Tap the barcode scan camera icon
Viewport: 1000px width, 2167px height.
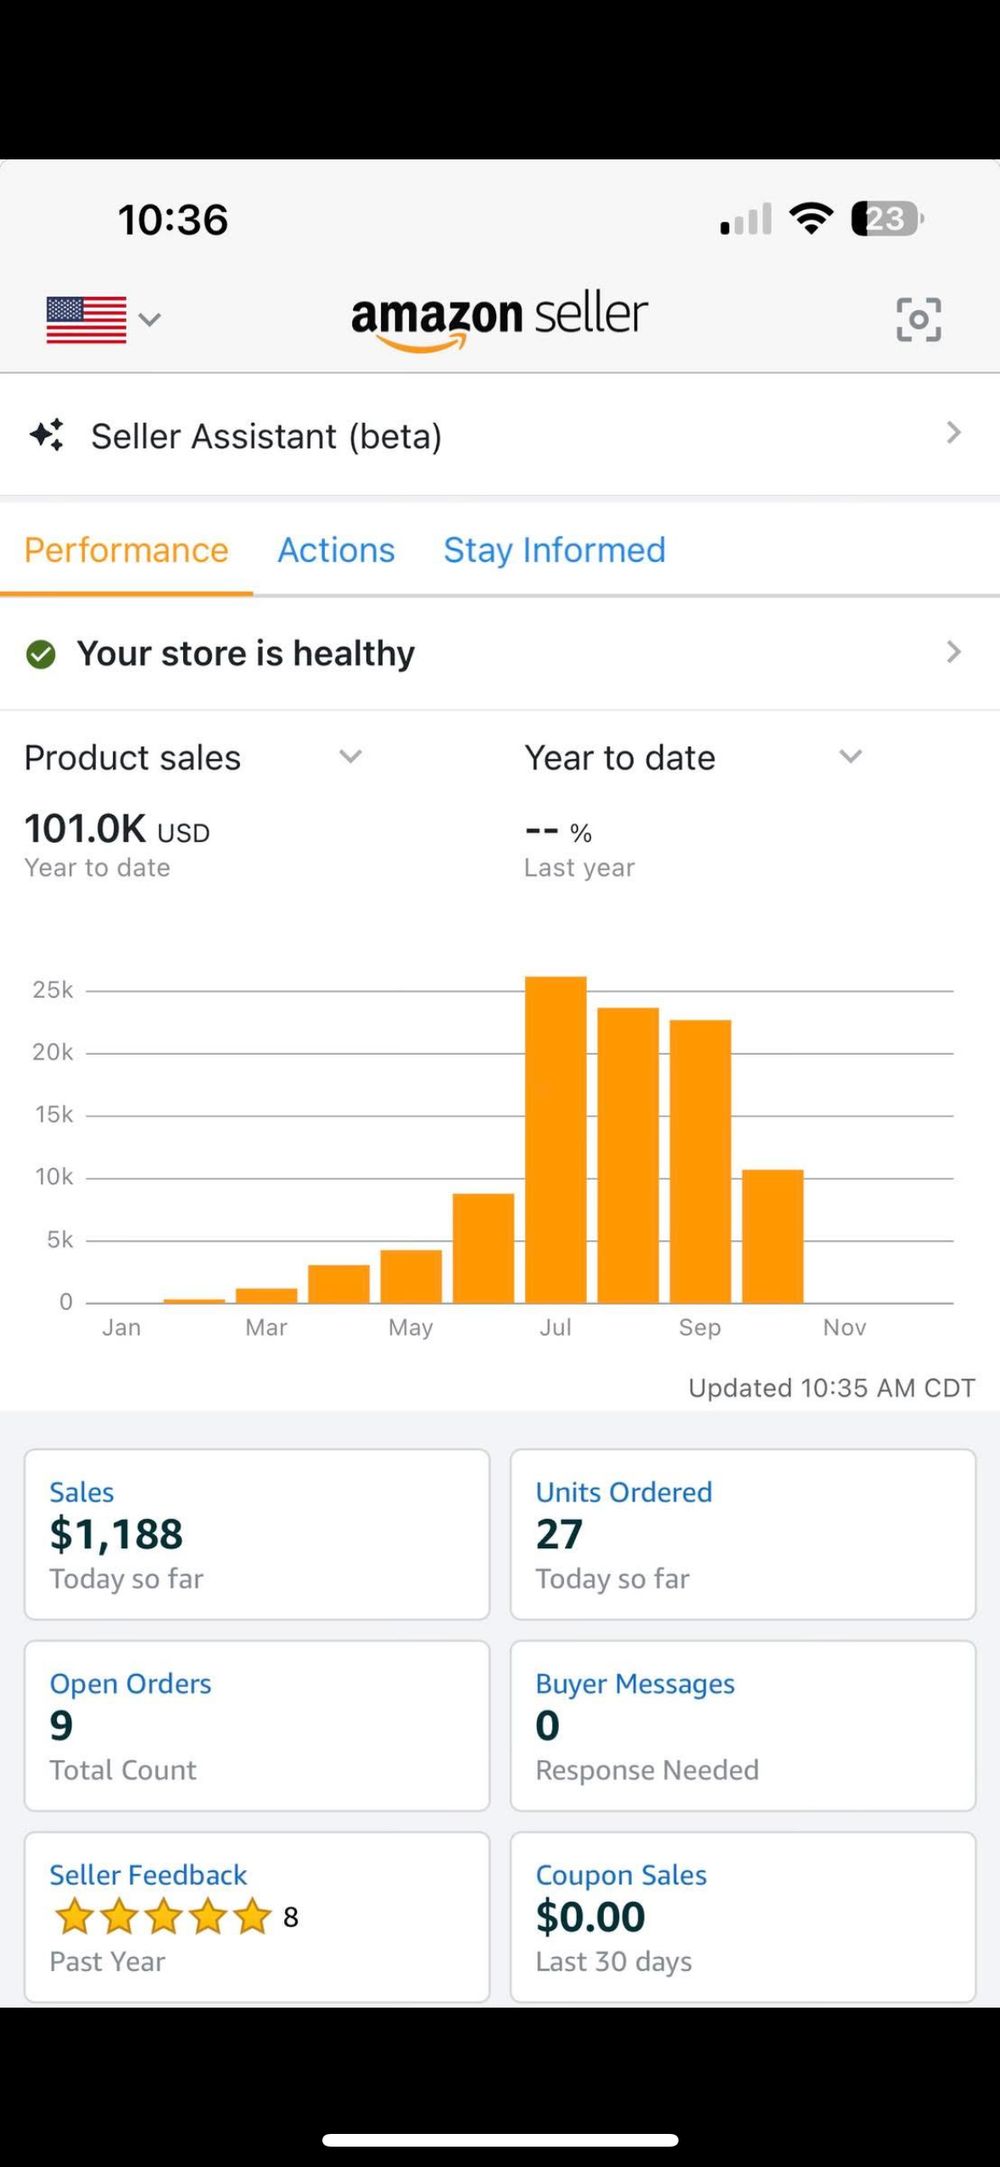click(918, 319)
